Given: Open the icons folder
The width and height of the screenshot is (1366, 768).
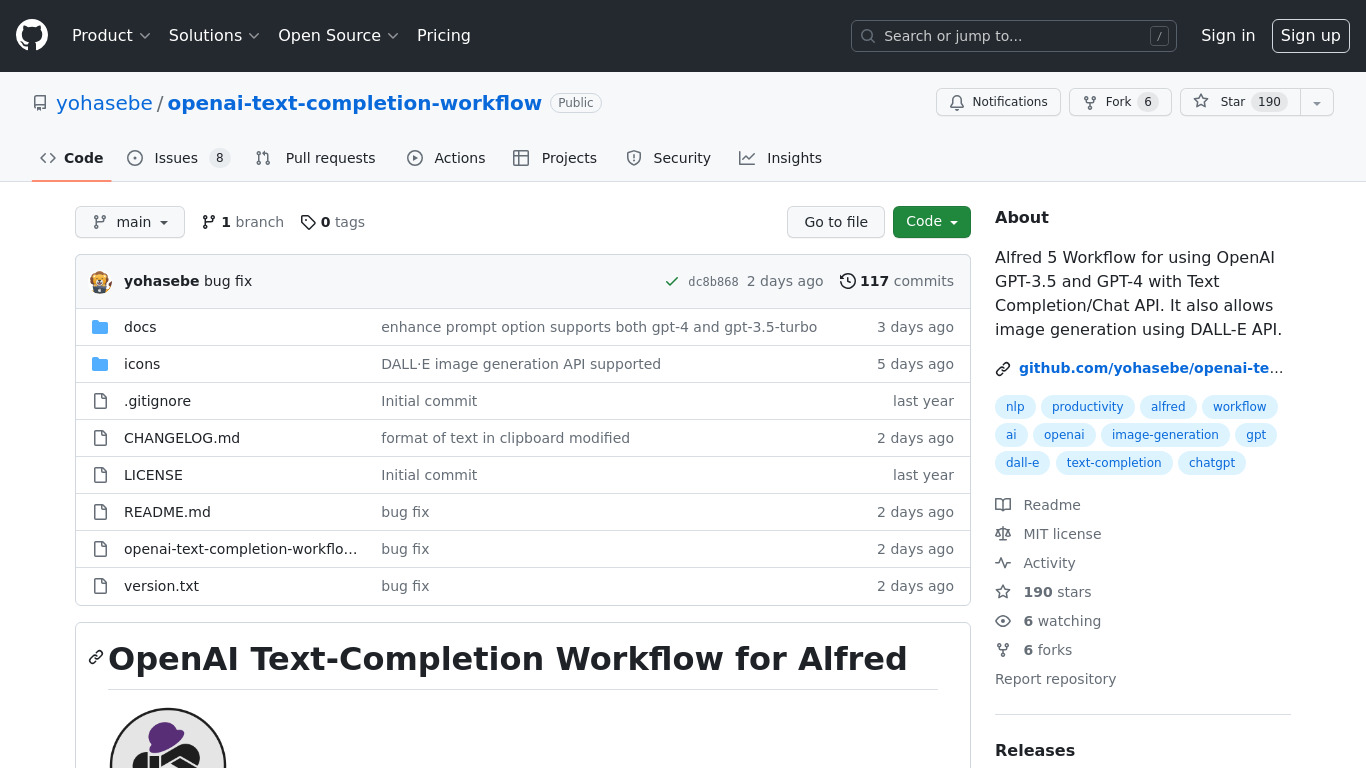Looking at the screenshot, I should point(142,364).
